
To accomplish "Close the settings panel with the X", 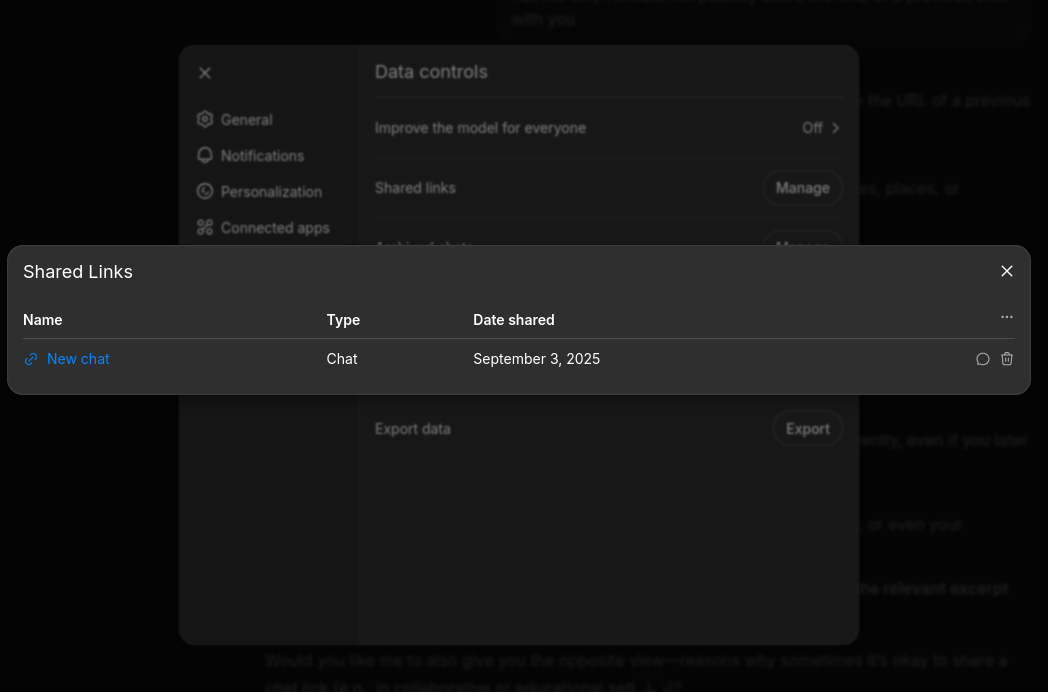I will pos(205,73).
